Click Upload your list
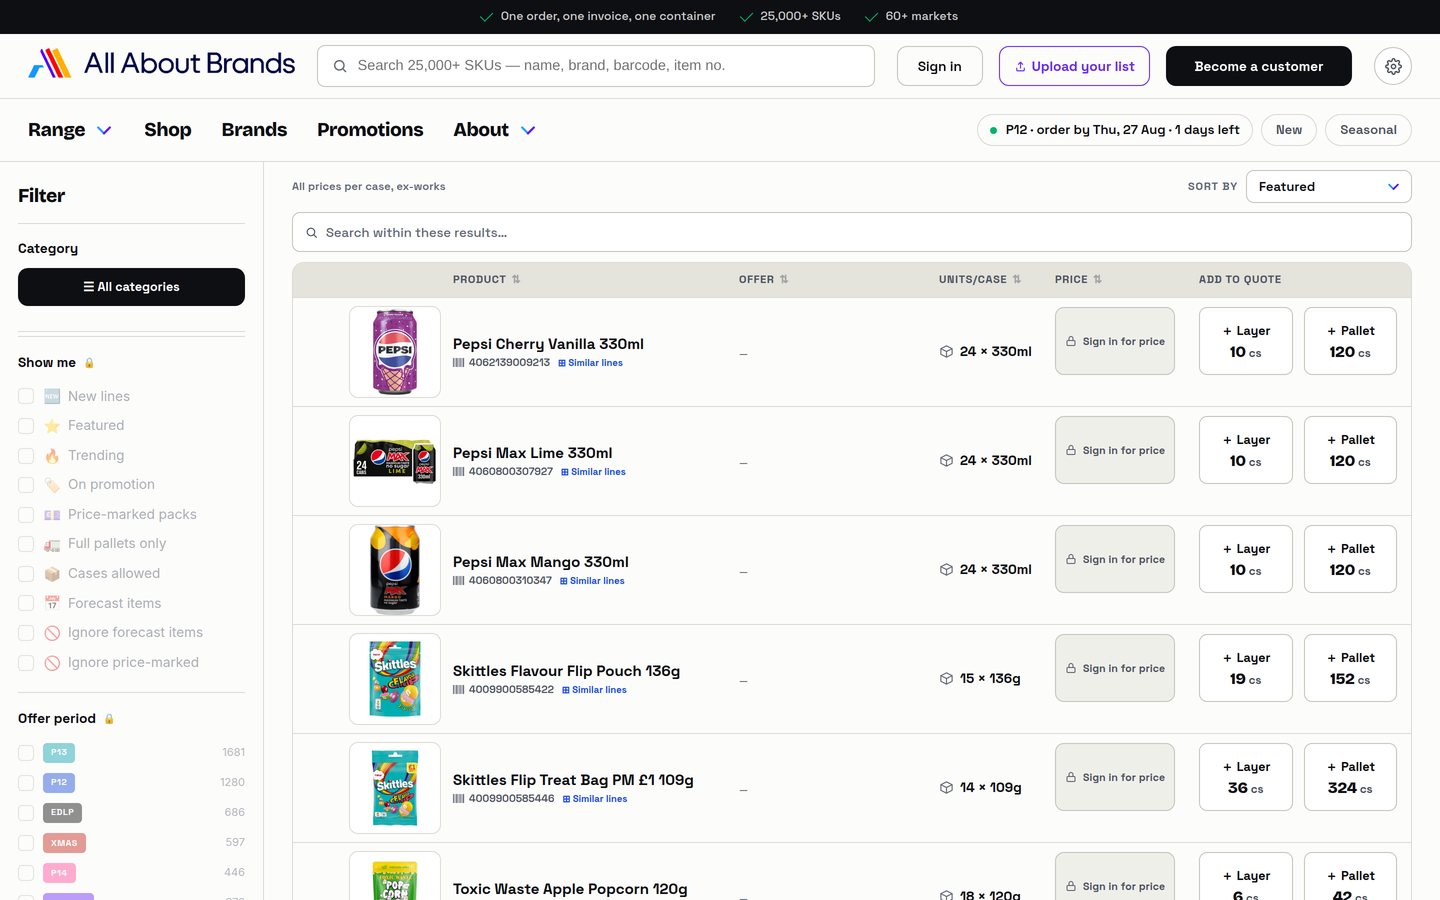Screen dimensions: 1440x900 (x=1074, y=66)
